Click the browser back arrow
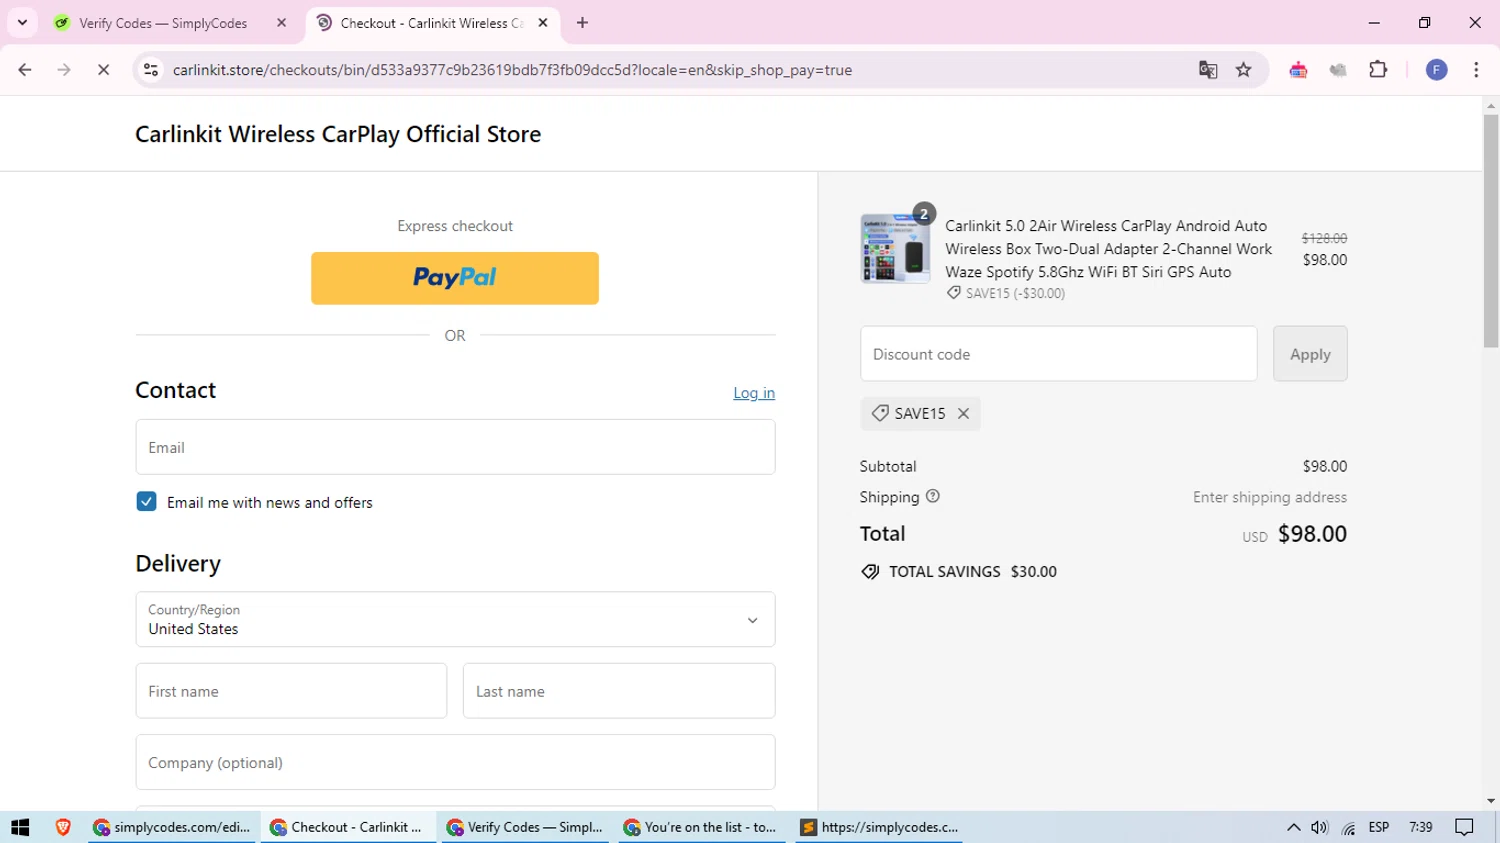Image resolution: width=1500 pixels, height=843 pixels. click(25, 70)
